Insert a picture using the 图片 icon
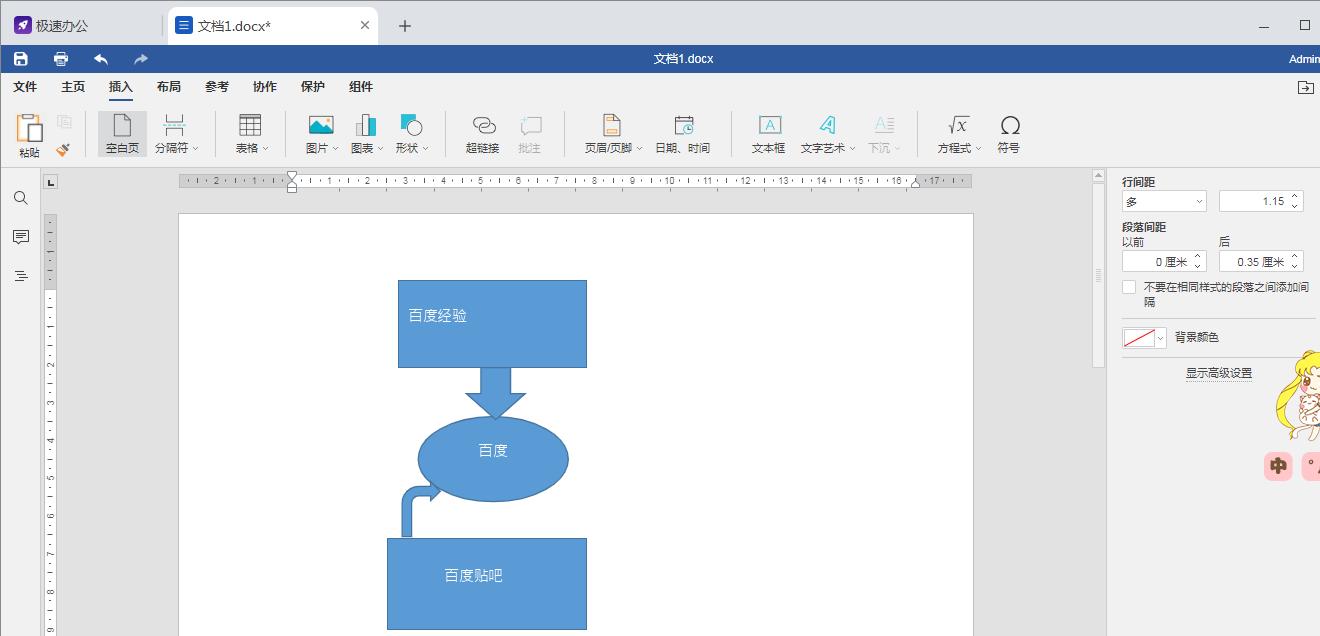The height and width of the screenshot is (636, 1320). pyautogui.click(x=318, y=131)
